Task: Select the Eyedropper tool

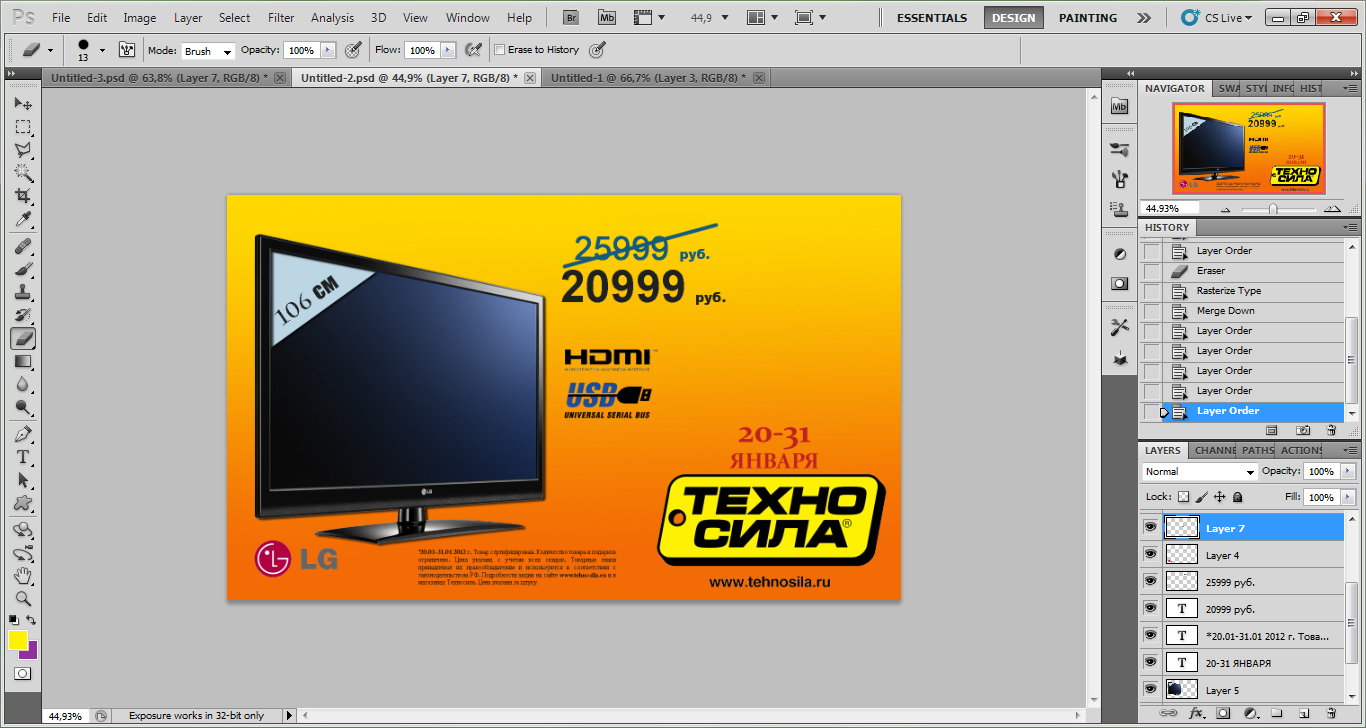Action: pyautogui.click(x=23, y=219)
